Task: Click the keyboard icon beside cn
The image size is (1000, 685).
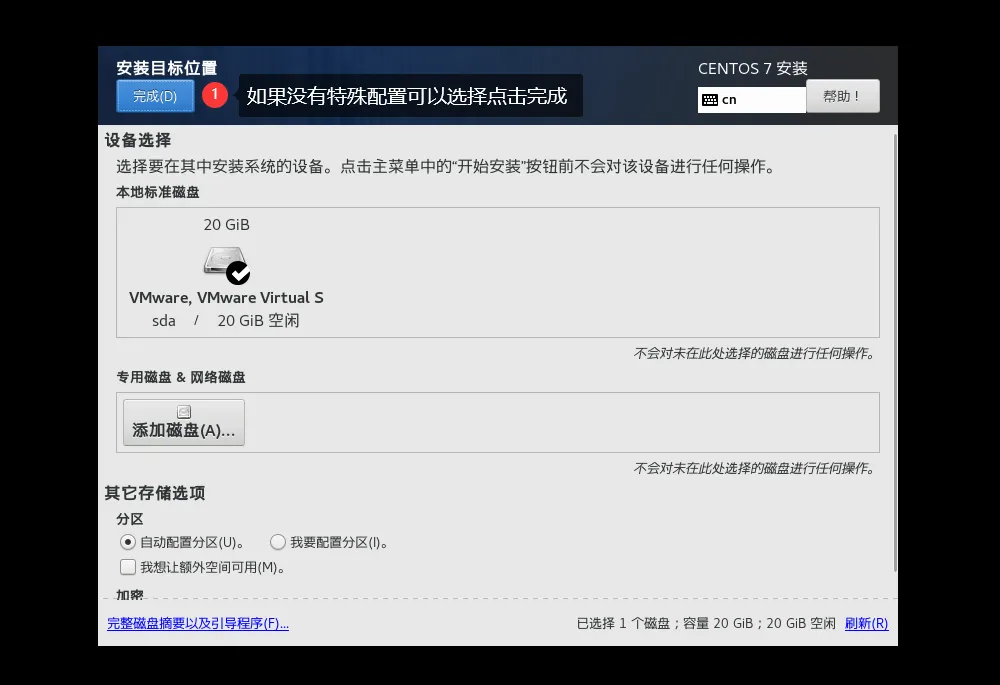Action: coord(710,100)
